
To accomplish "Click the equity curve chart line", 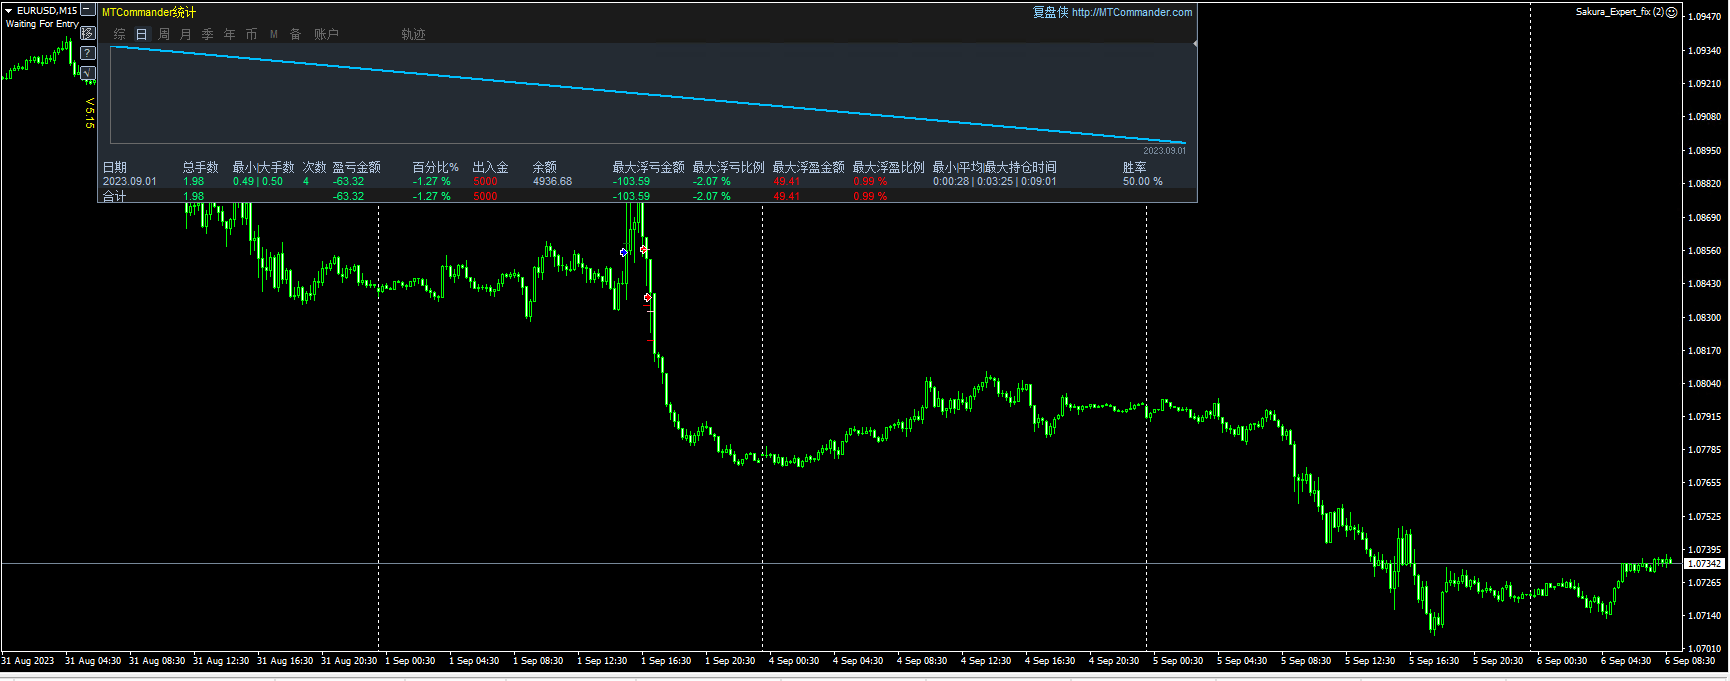I will (x=648, y=94).
